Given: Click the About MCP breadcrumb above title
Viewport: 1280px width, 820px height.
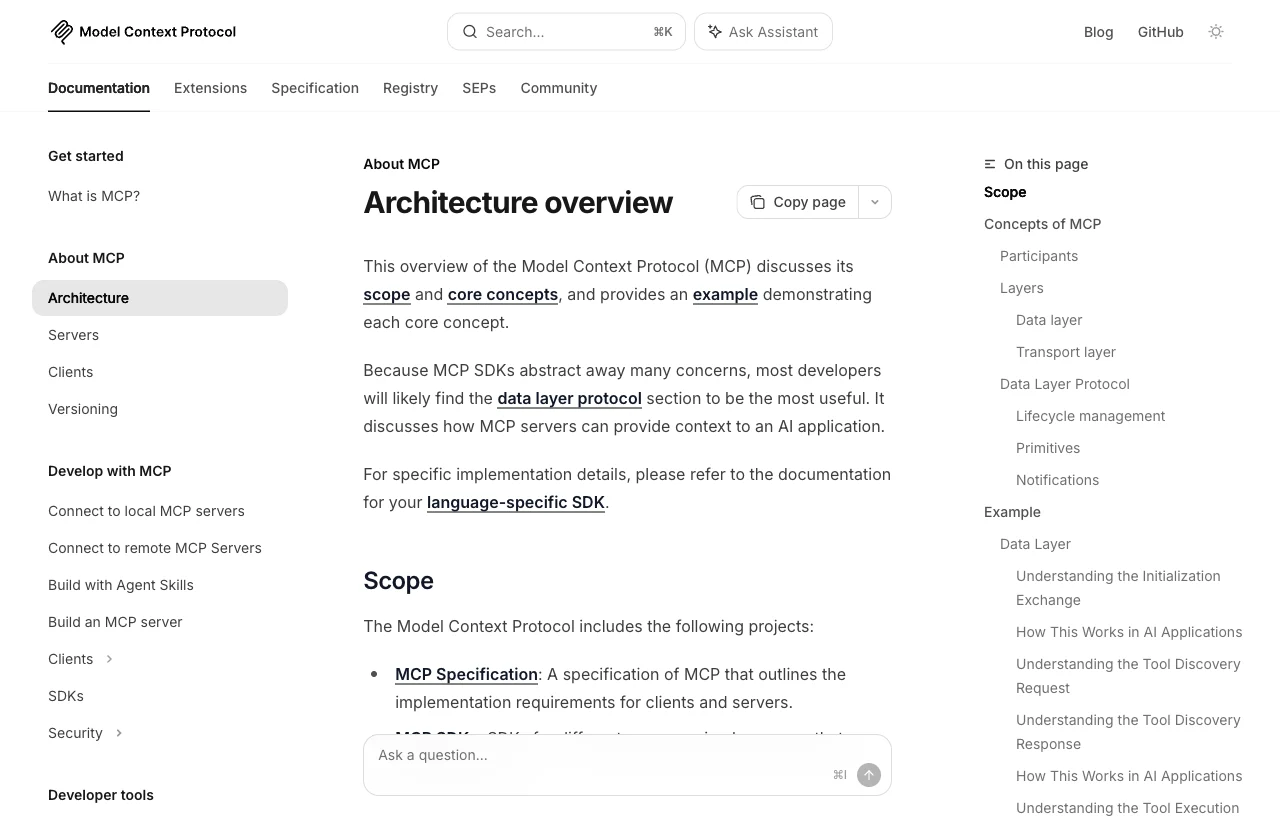Looking at the screenshot, I should point(401,164).
